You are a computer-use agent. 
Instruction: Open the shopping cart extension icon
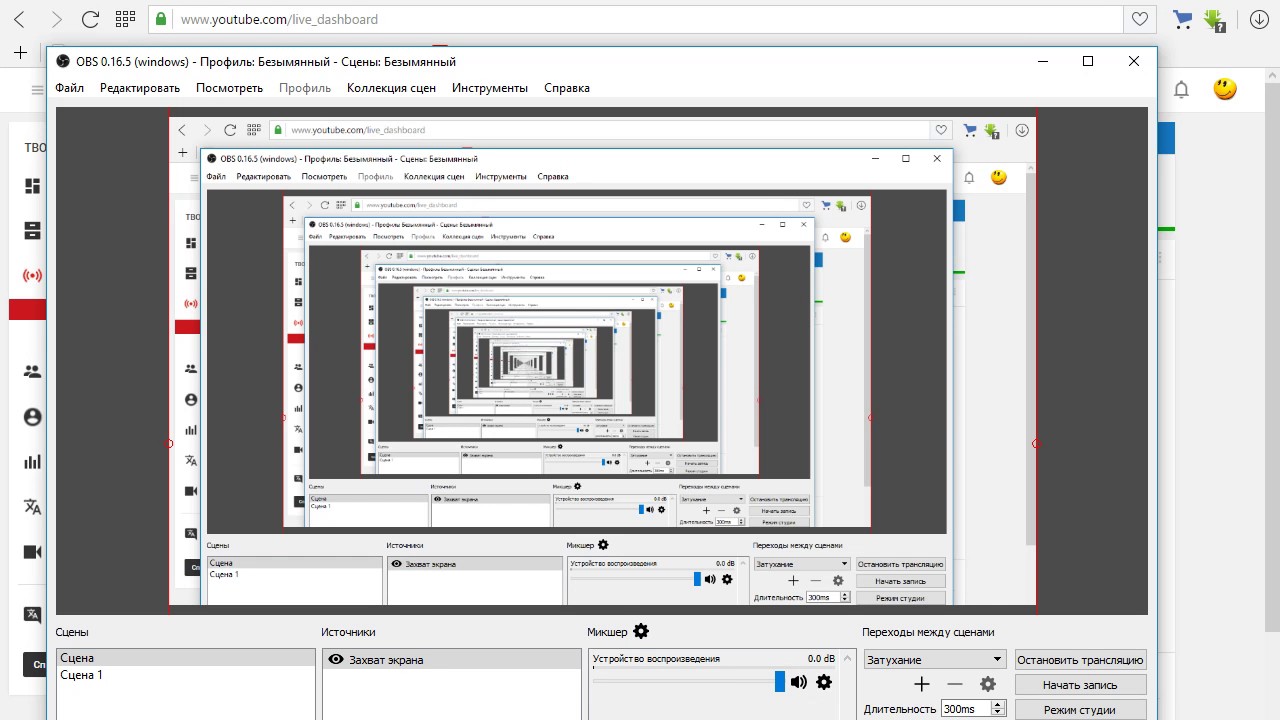1183,19
